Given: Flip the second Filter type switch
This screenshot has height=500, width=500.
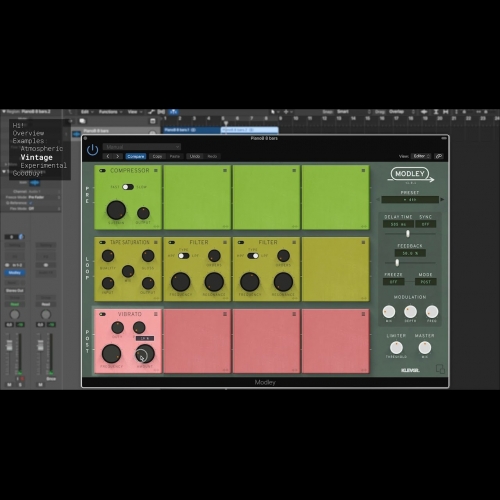Looking at the screenshot, I should coord(253,256).
